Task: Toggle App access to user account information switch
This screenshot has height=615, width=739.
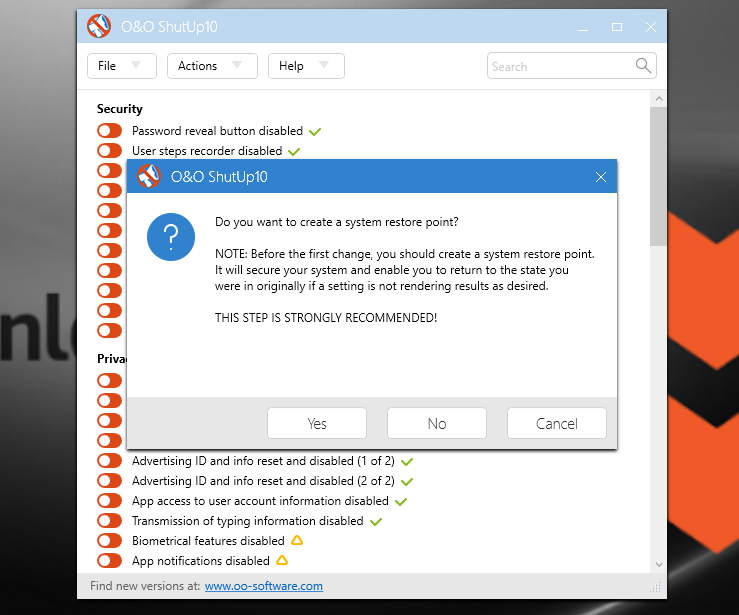Action: [109, 500]
